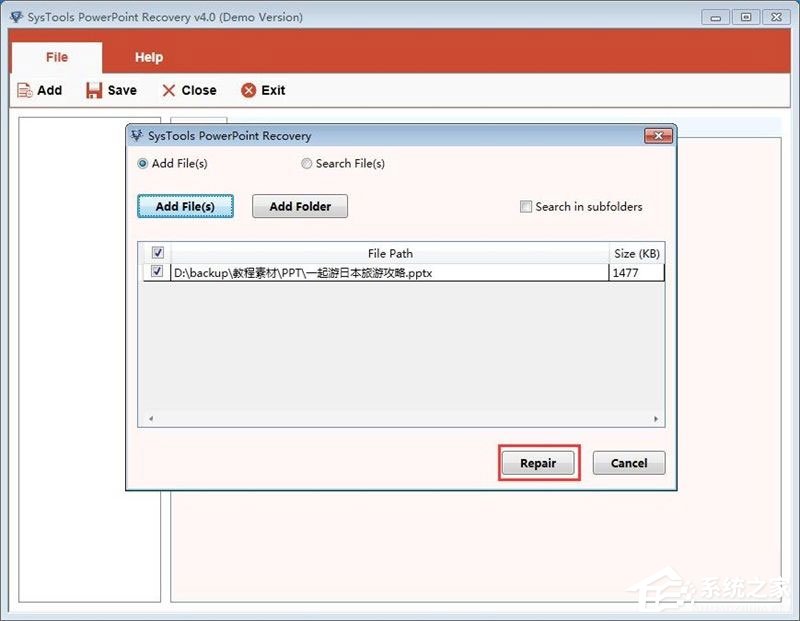The width and height of the screenshot is (800, 621).
Task: Open the Add File(s) file picker
Action: pyautogui.click(x=185, y=206)
